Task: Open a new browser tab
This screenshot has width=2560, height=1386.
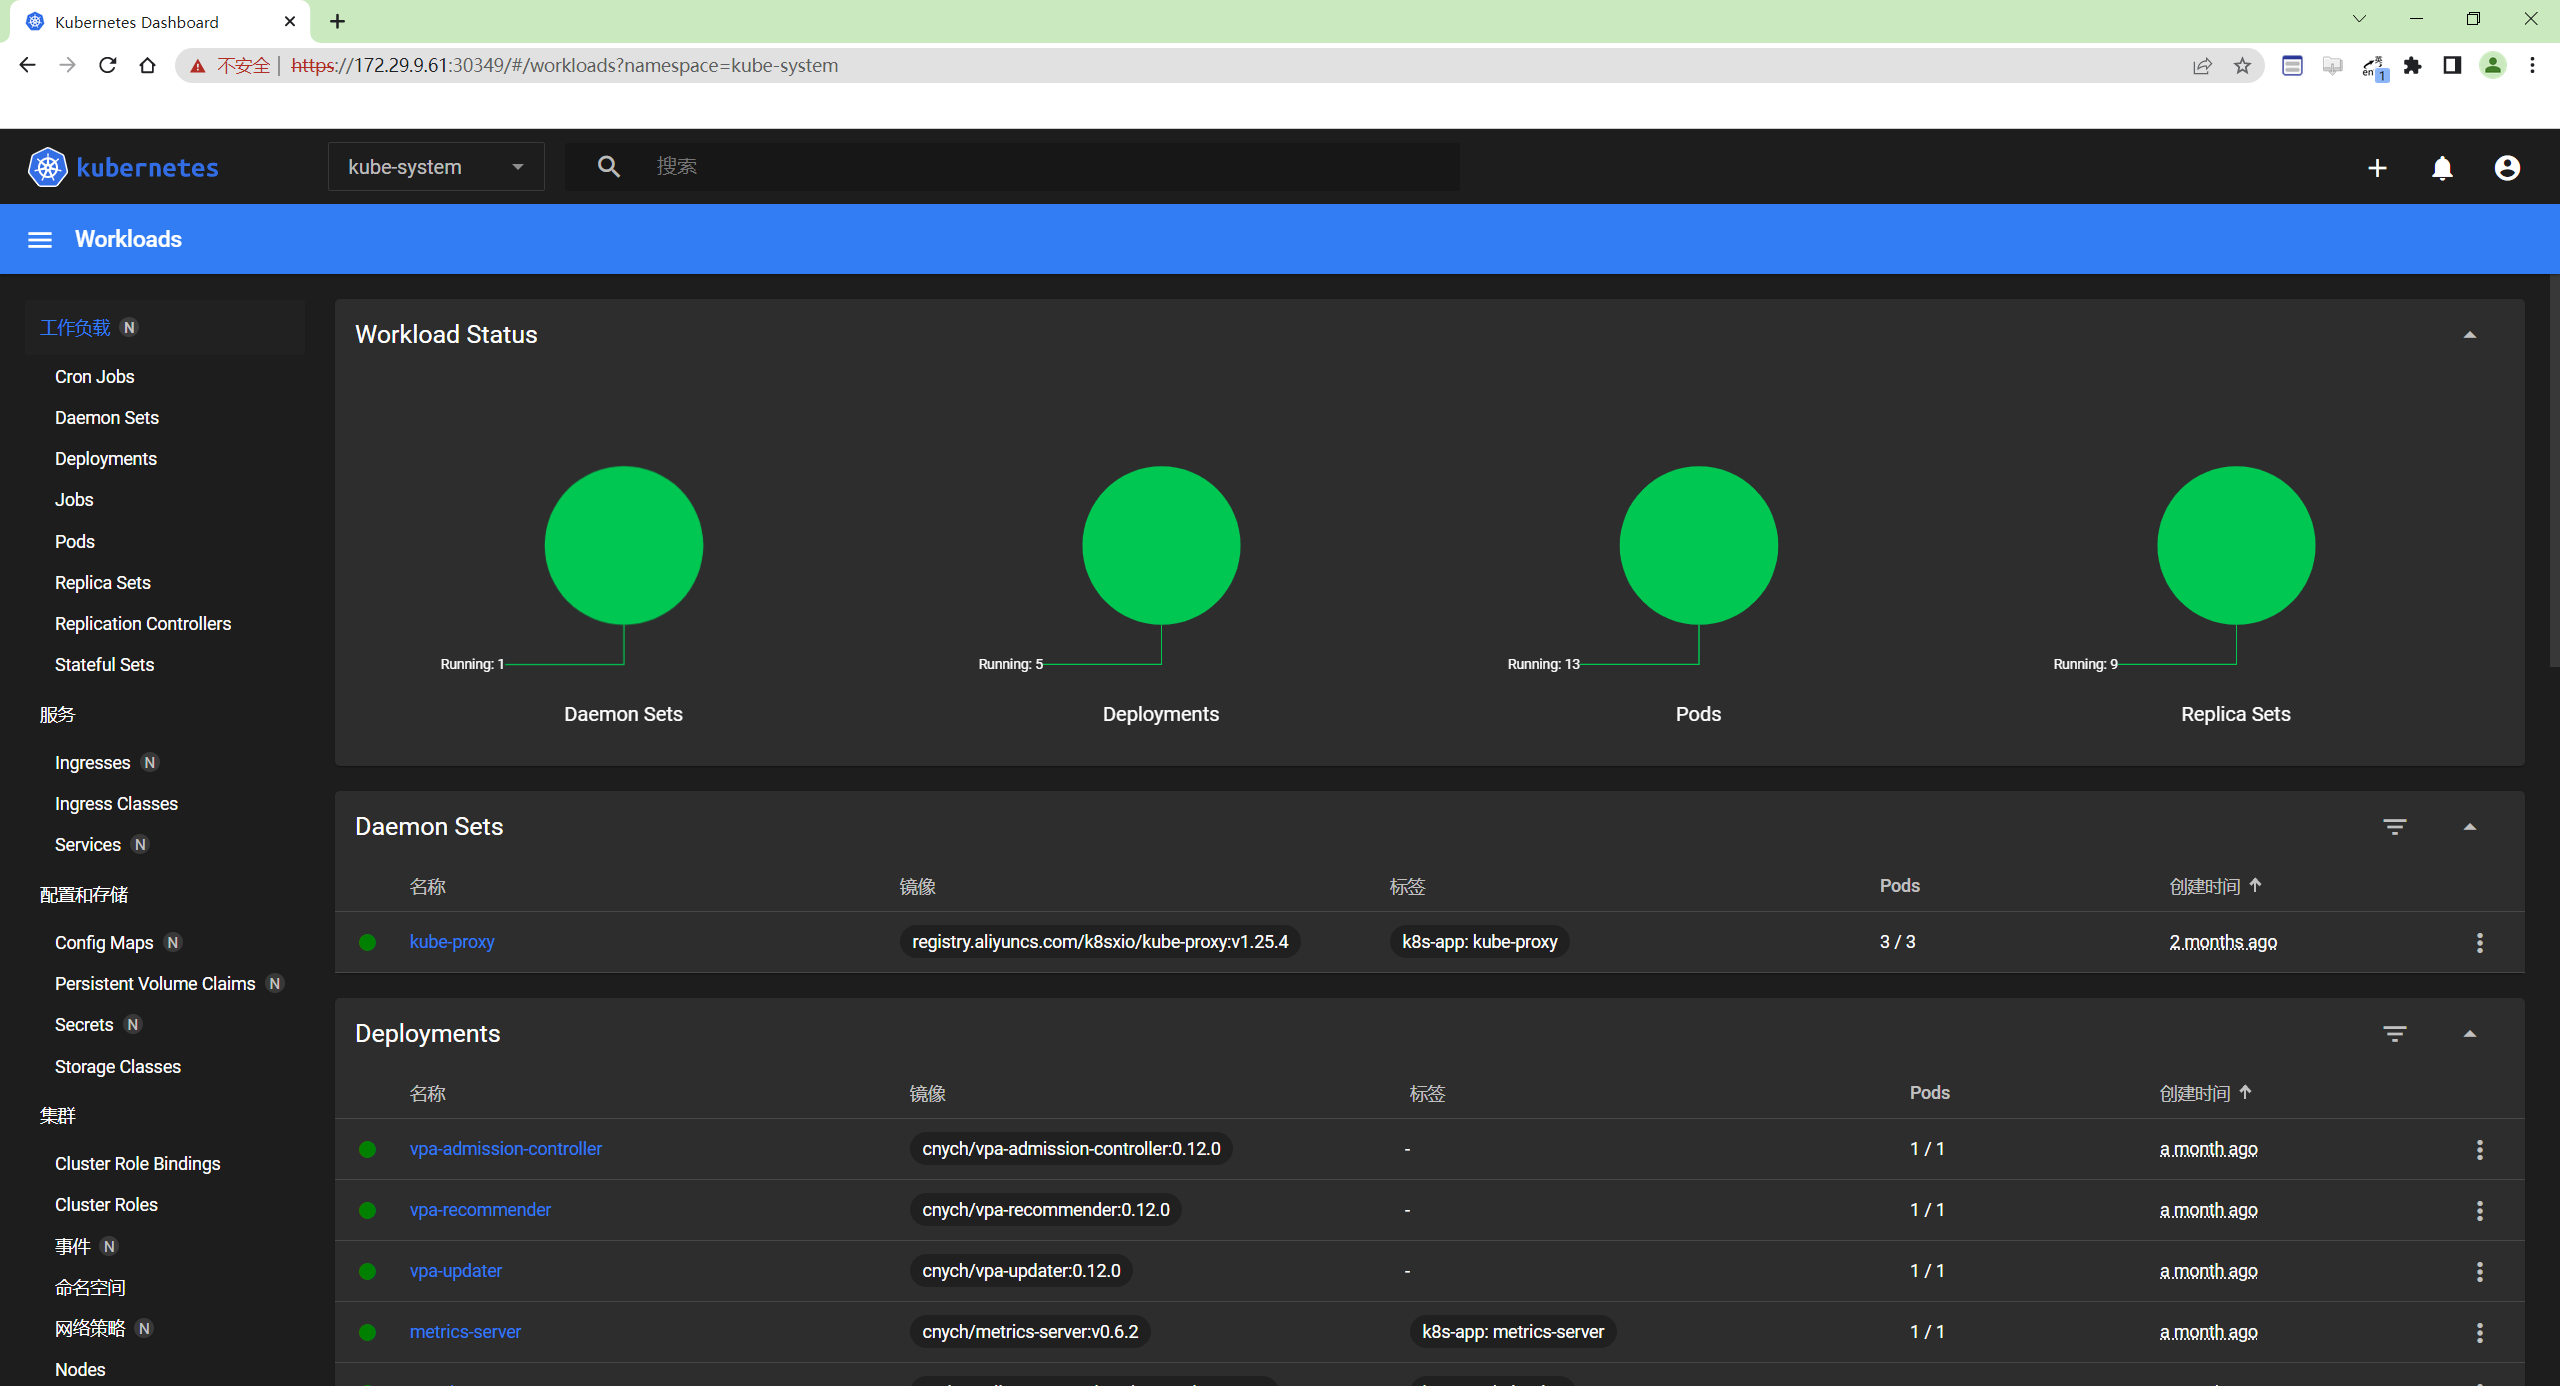Action: [337, 21]
